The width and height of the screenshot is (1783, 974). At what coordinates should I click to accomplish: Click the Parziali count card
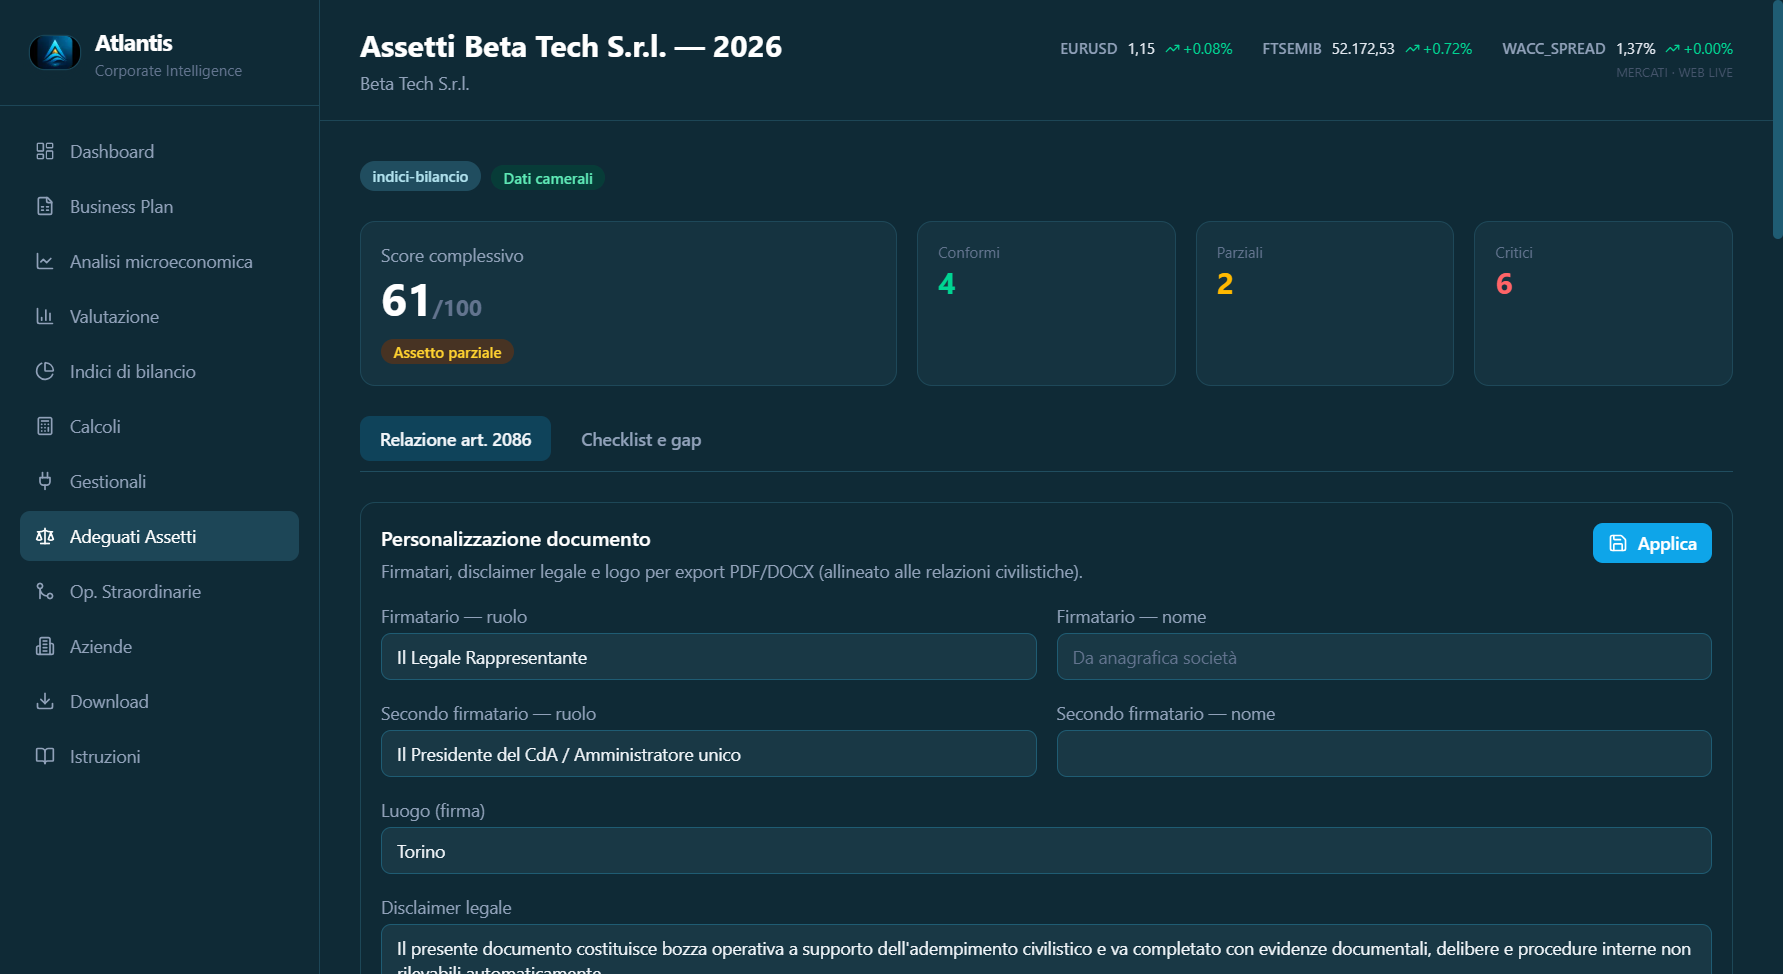tap(1324, 303)
